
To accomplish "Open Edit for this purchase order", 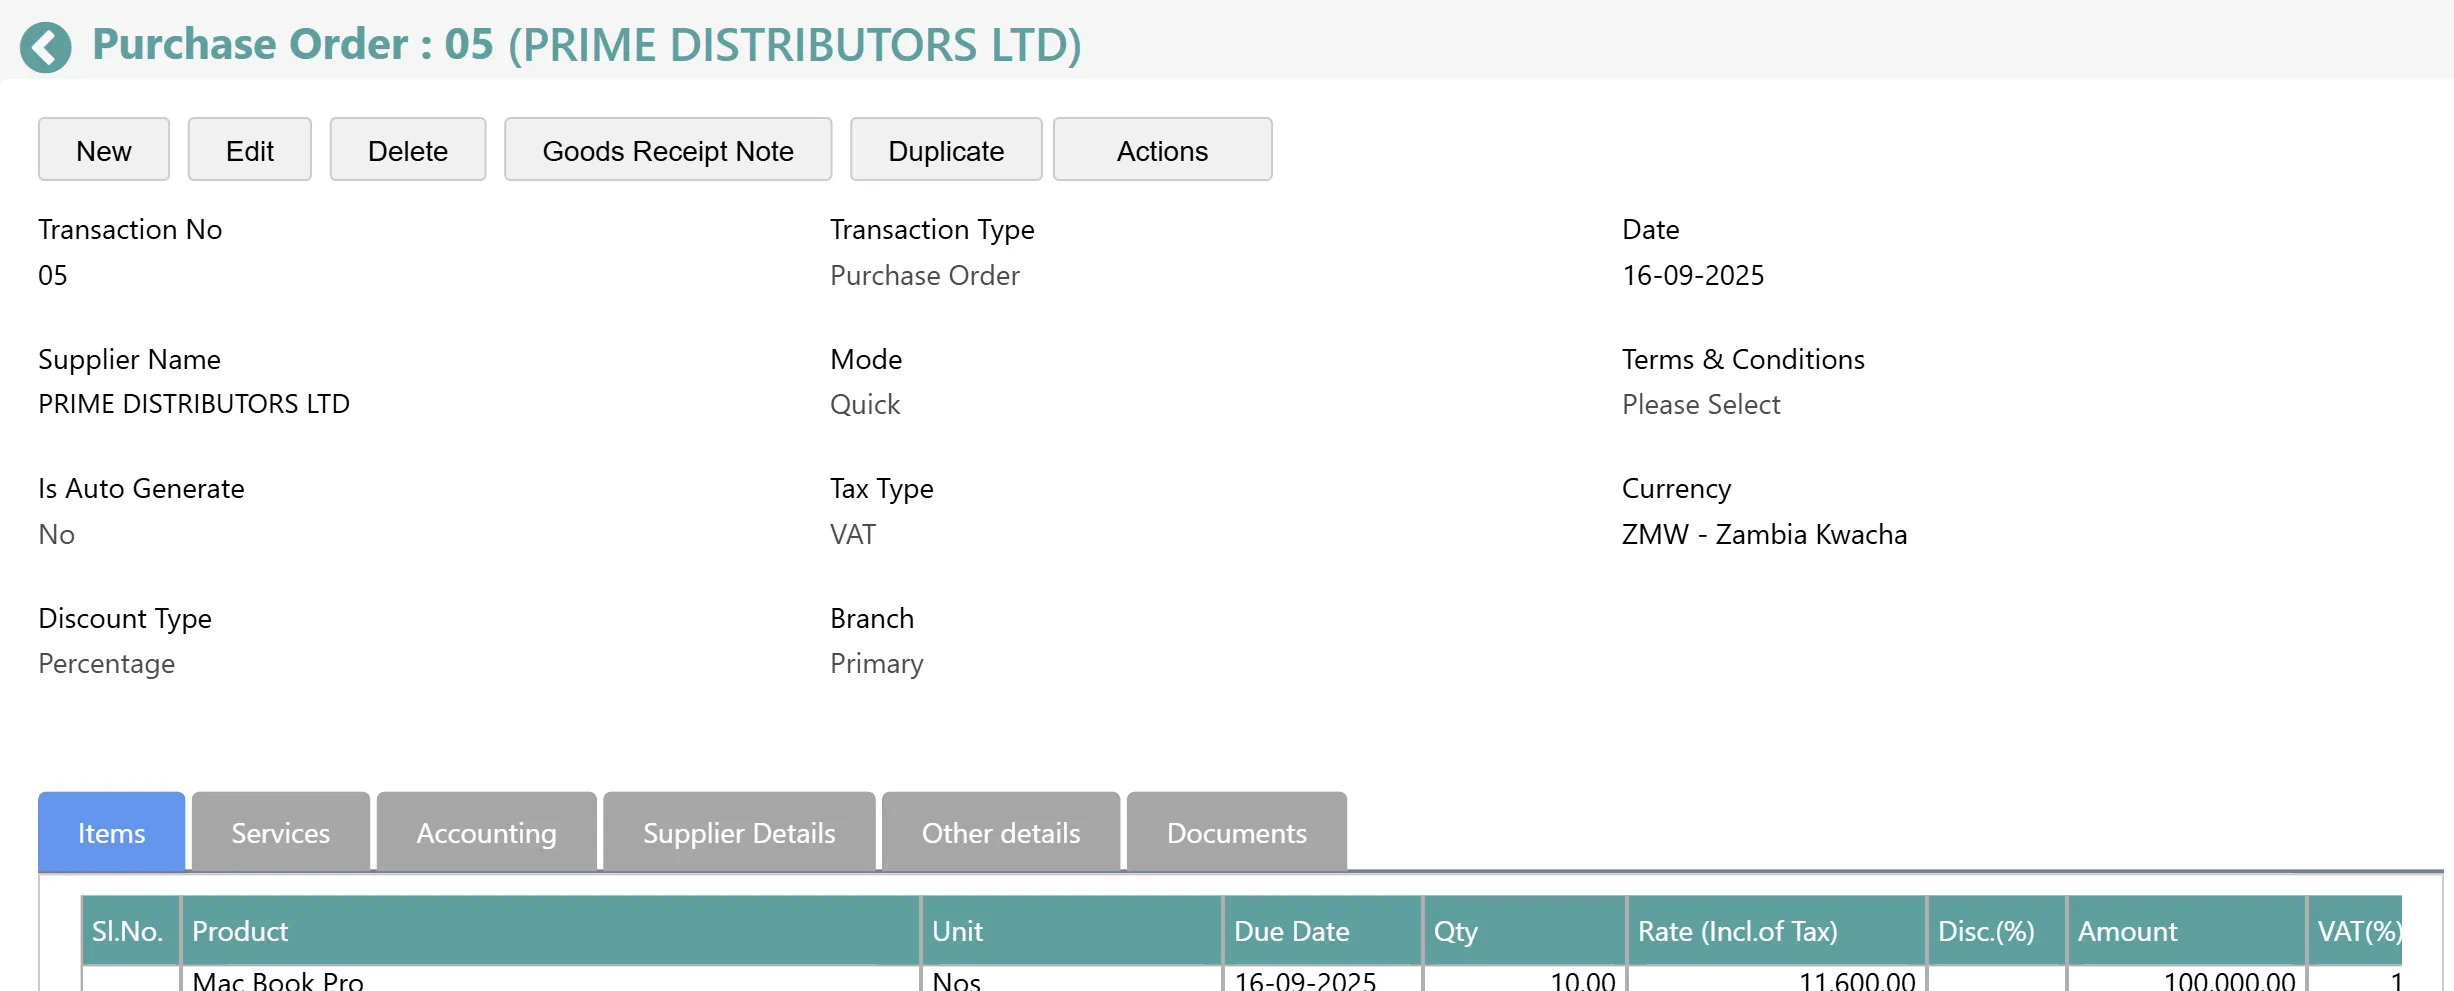I will 250,150.
